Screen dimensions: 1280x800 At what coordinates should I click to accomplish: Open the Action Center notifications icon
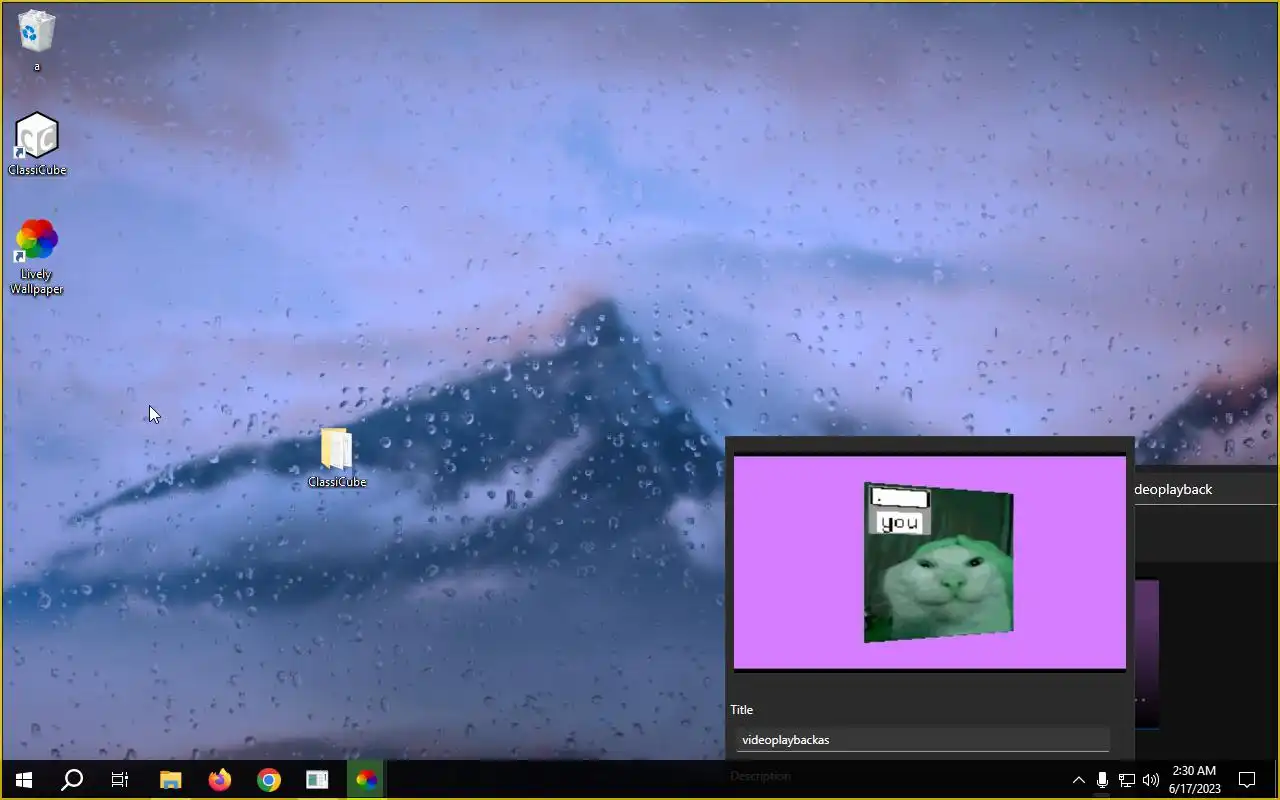pos(1247,780)
